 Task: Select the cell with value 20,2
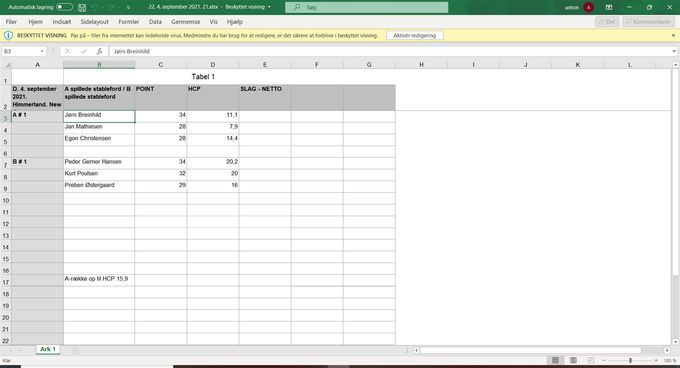point(212,162)
